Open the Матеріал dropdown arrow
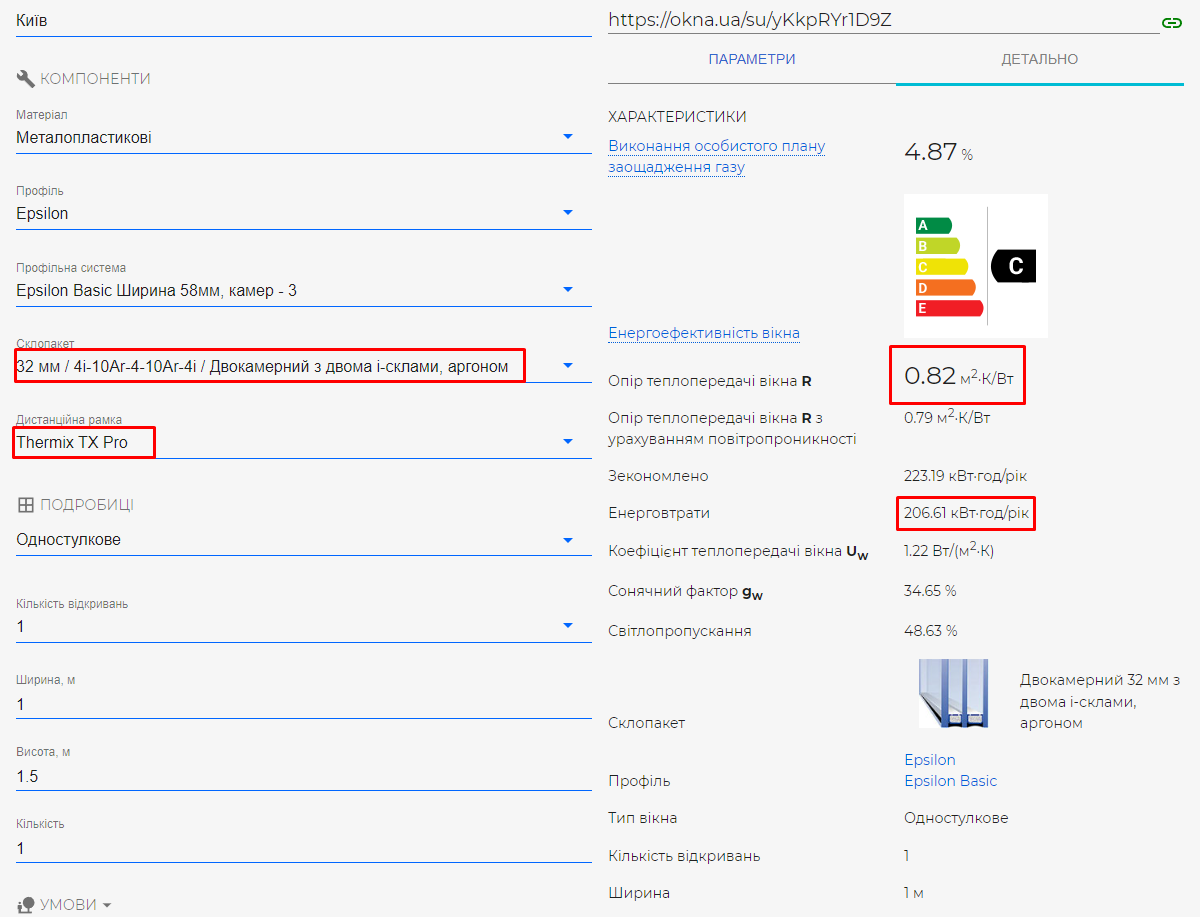The image size is (1200, 917). point(568,136)
